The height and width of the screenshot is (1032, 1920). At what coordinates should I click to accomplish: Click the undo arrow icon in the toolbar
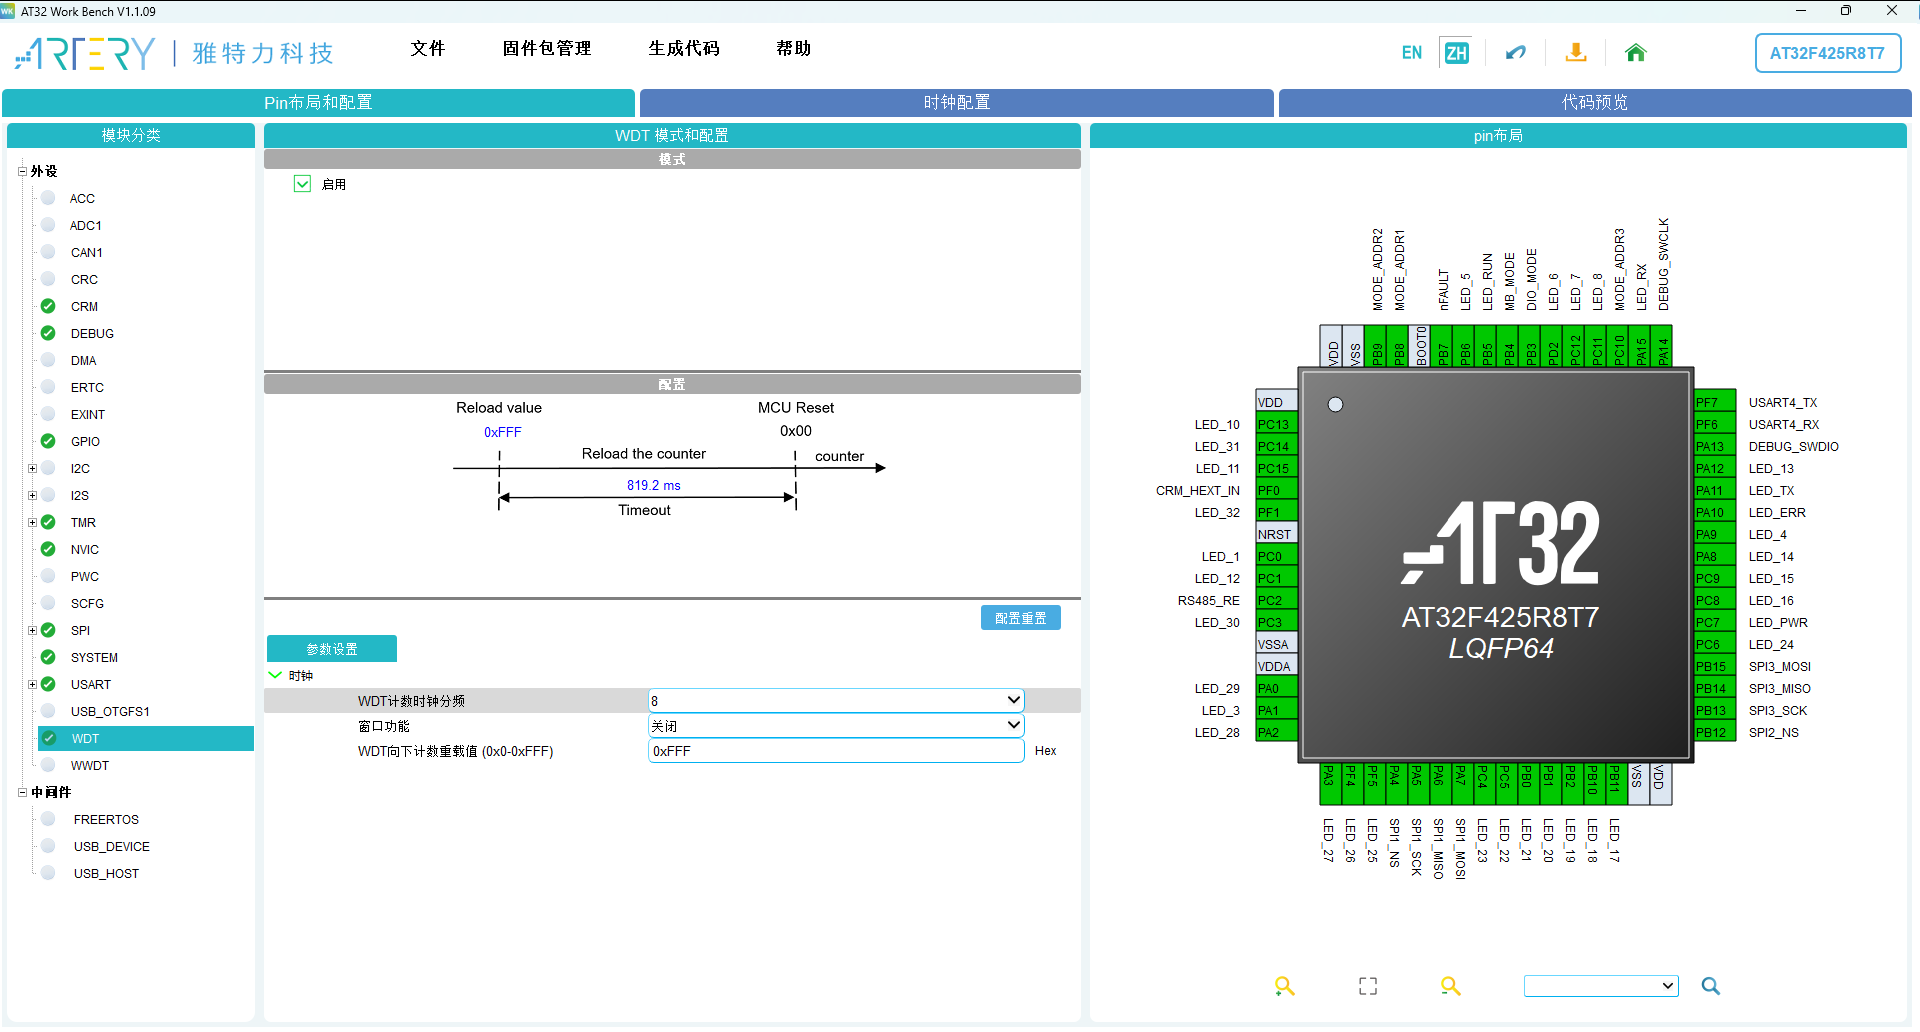point(1515,52)
